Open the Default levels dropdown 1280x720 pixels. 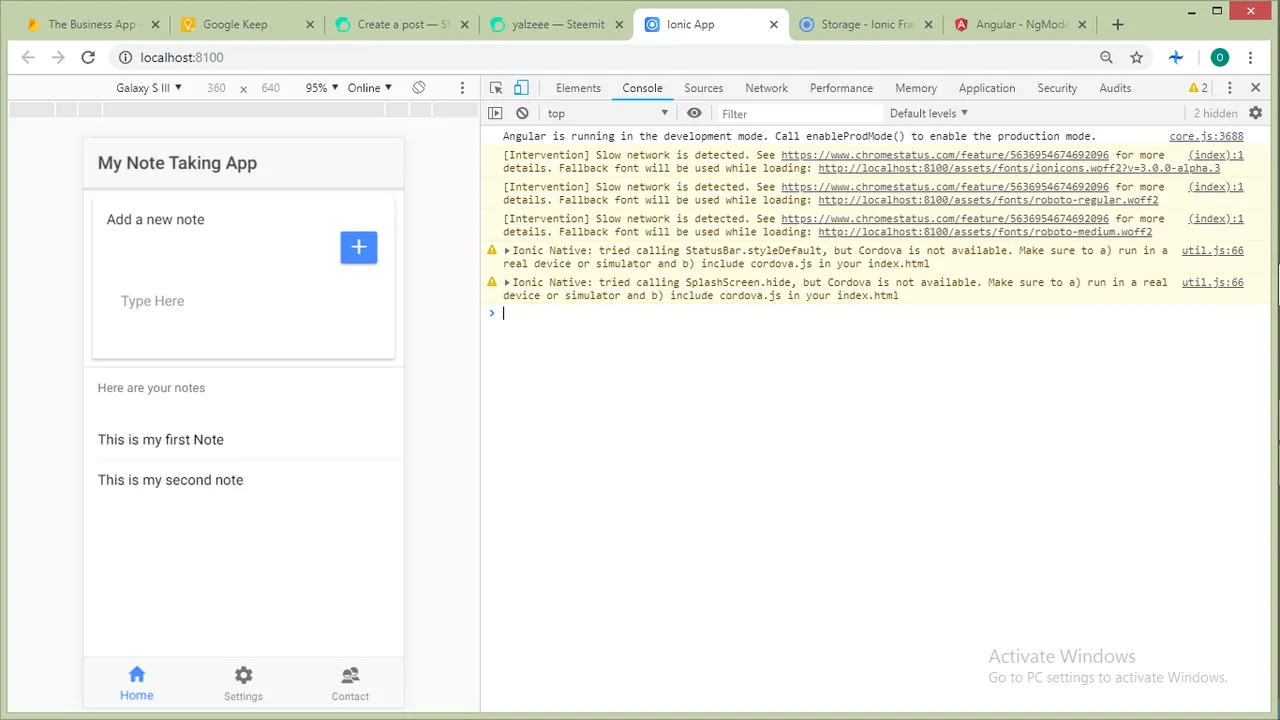pos(929,114)
